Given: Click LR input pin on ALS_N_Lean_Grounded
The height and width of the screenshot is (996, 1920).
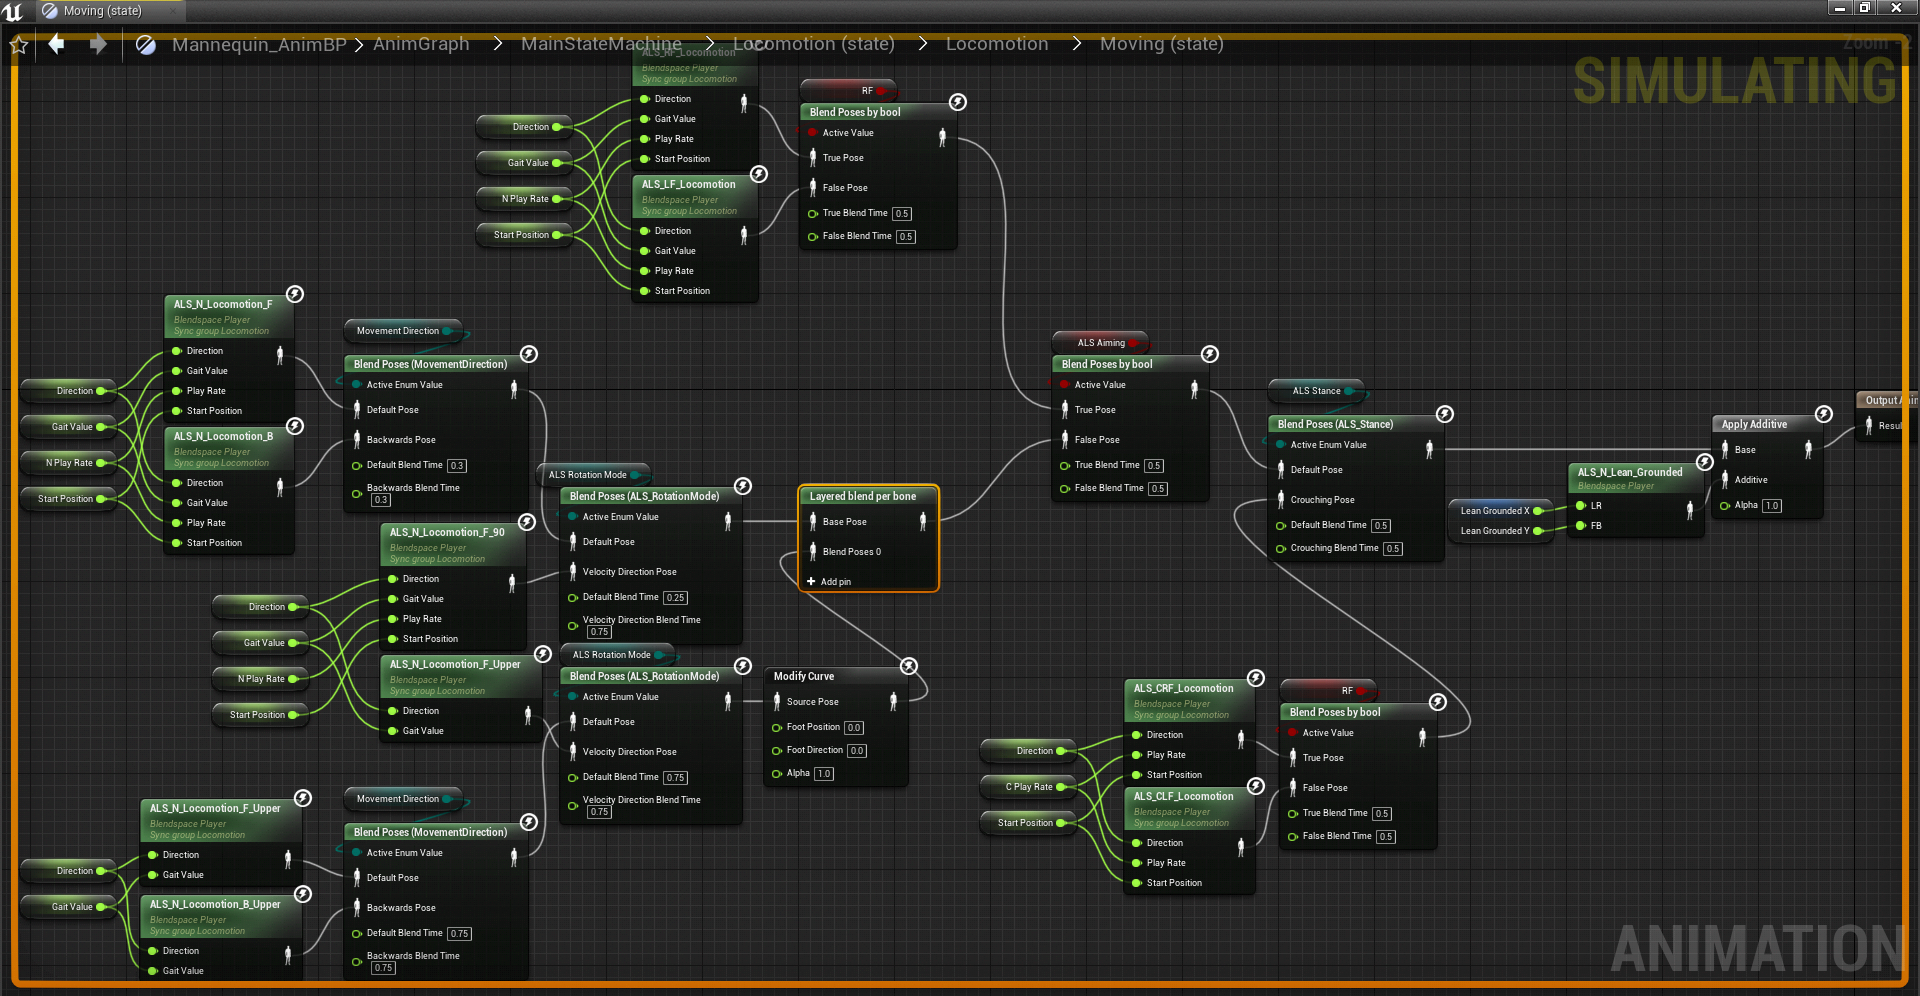Looking at the screenshot, I should (1581, 505).
